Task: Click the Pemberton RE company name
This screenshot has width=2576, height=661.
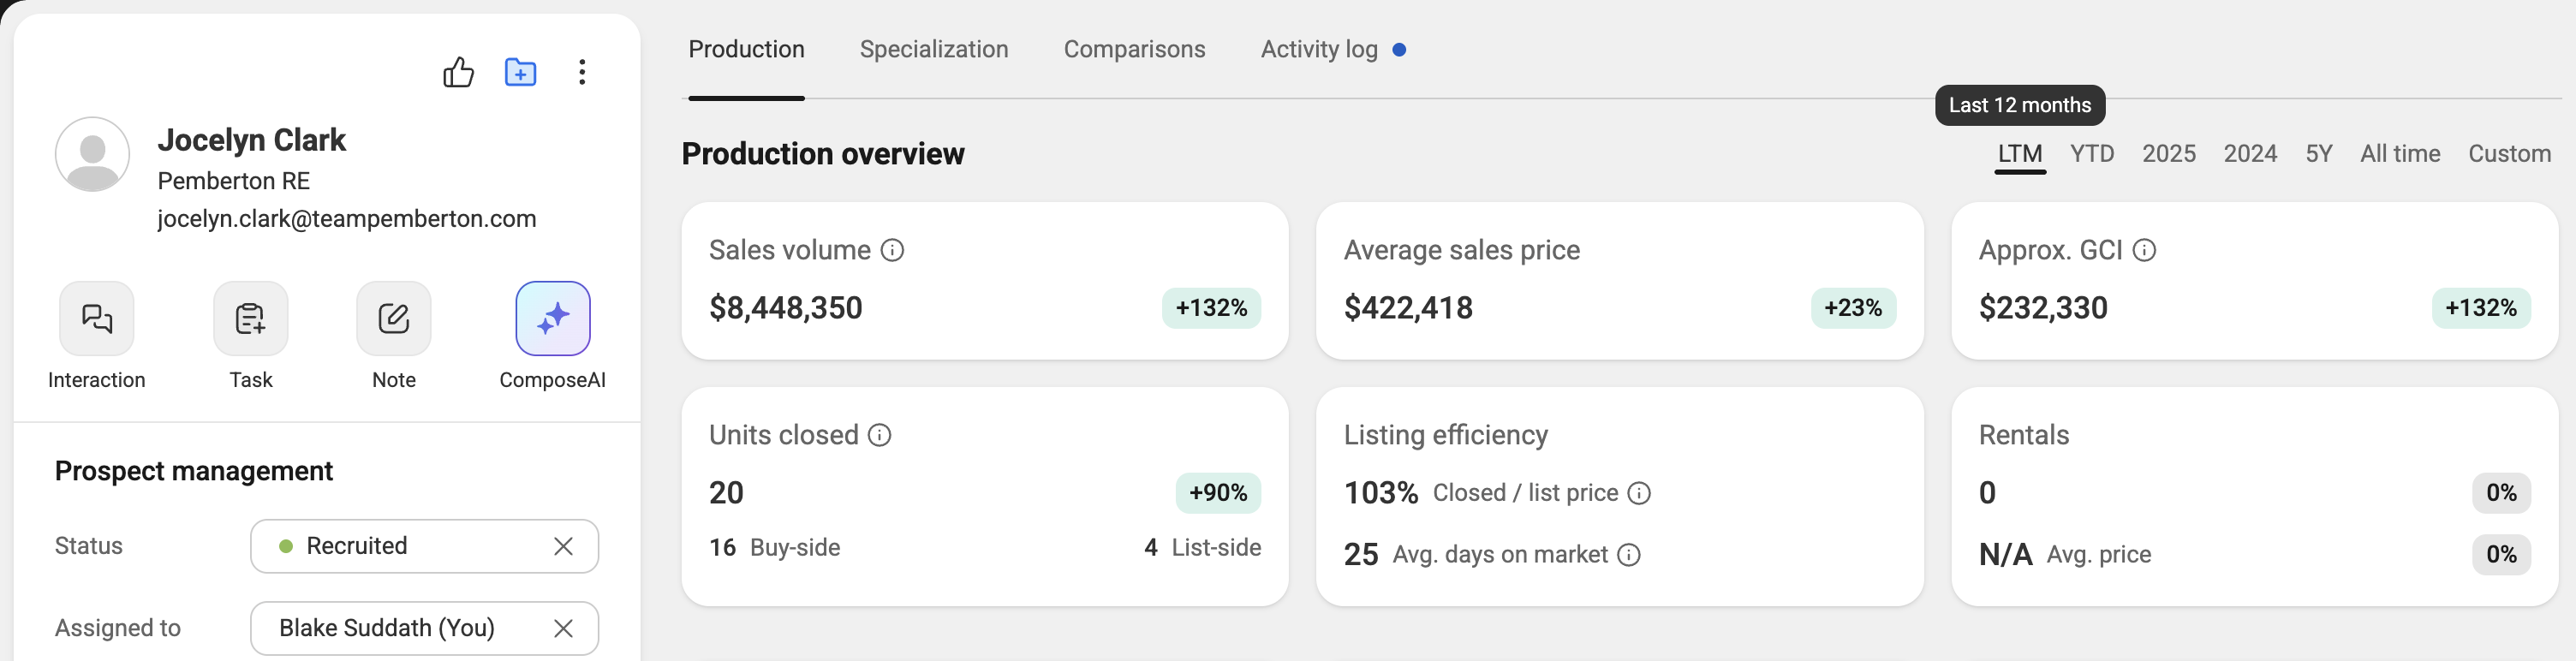Action: pos(234,181)
